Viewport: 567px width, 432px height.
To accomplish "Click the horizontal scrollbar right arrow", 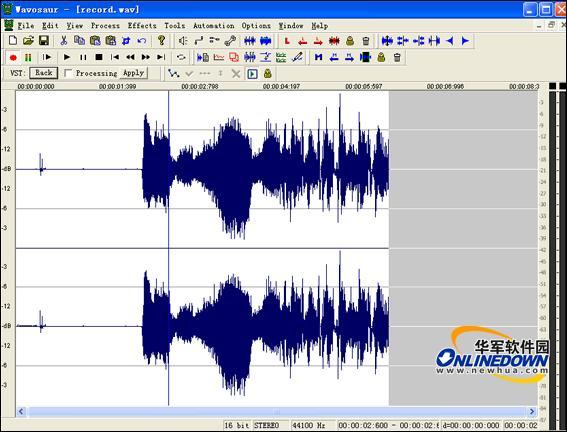I will [x=532, y=411].
